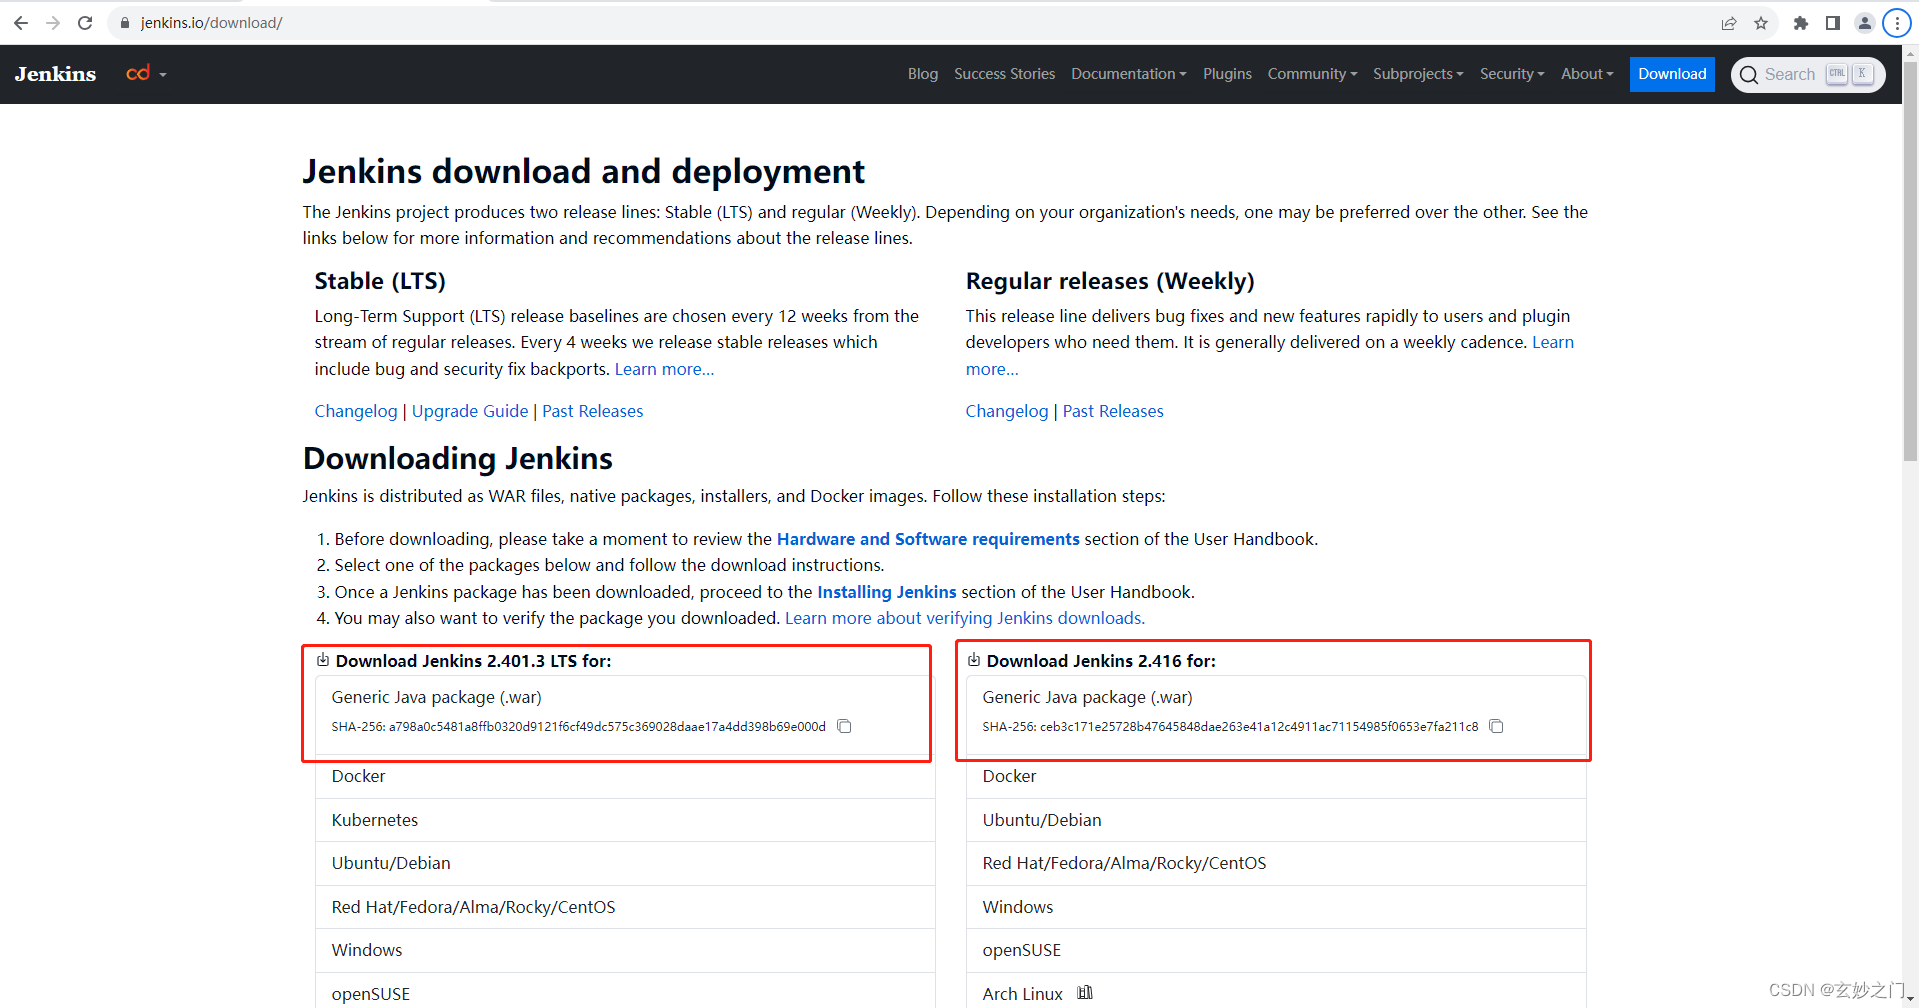Select Windows under LTS downloads
1919x1008 pixels.
625,950
